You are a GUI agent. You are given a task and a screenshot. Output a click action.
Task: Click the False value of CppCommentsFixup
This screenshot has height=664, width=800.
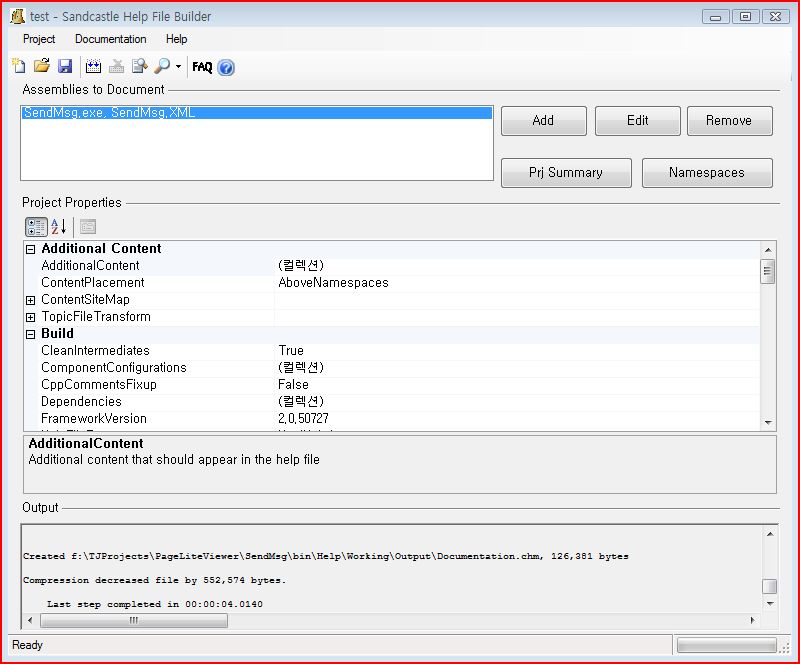pos(293,384)
